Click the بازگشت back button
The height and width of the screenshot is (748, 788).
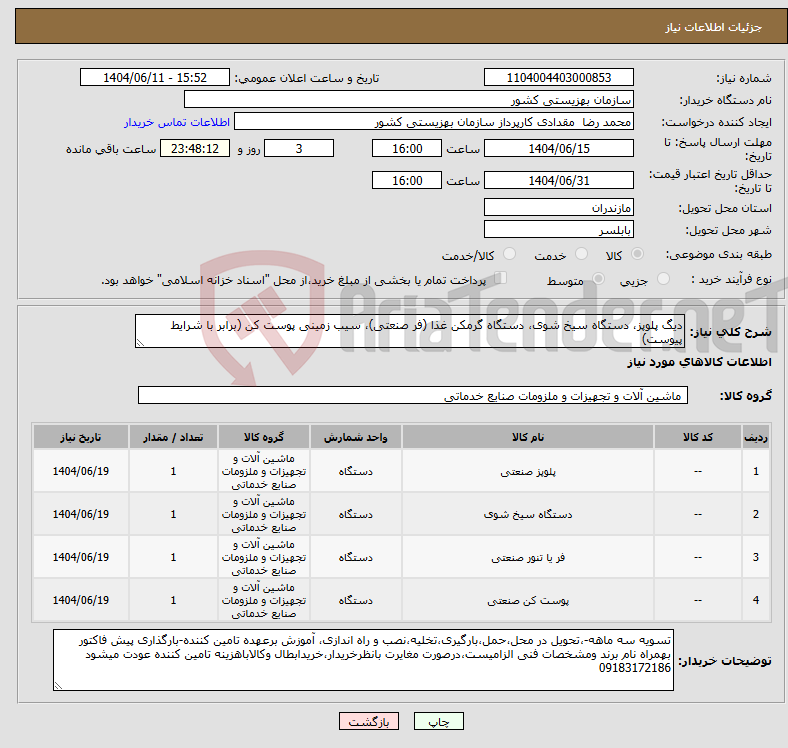click(x=369, y=721)
